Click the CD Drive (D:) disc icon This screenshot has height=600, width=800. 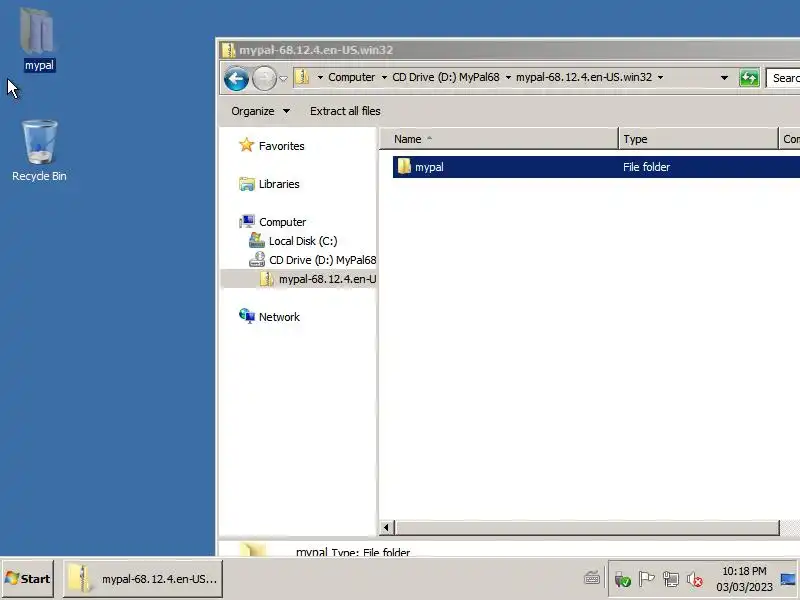coord(257,259)
